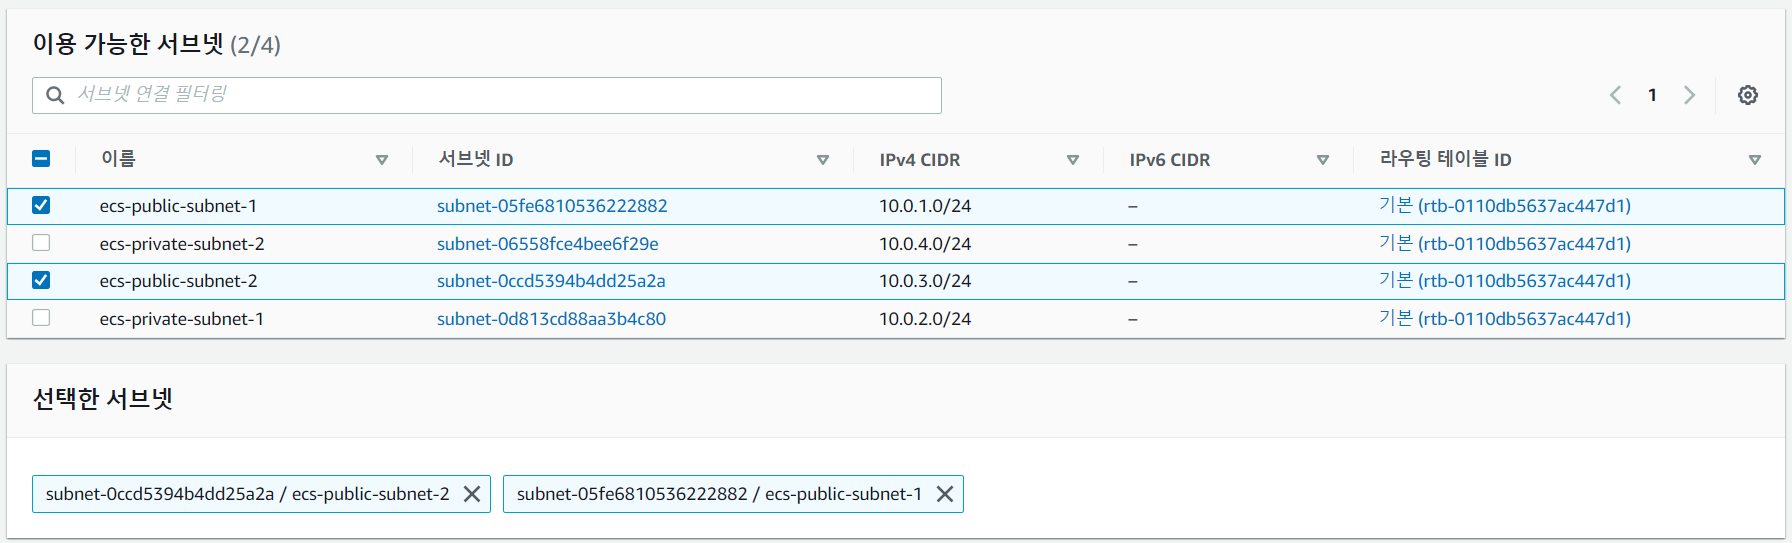Click the 라우팅 테이블 ID header label
The width and height of the screenshot is (1792, 543).
pos(1446,159)
